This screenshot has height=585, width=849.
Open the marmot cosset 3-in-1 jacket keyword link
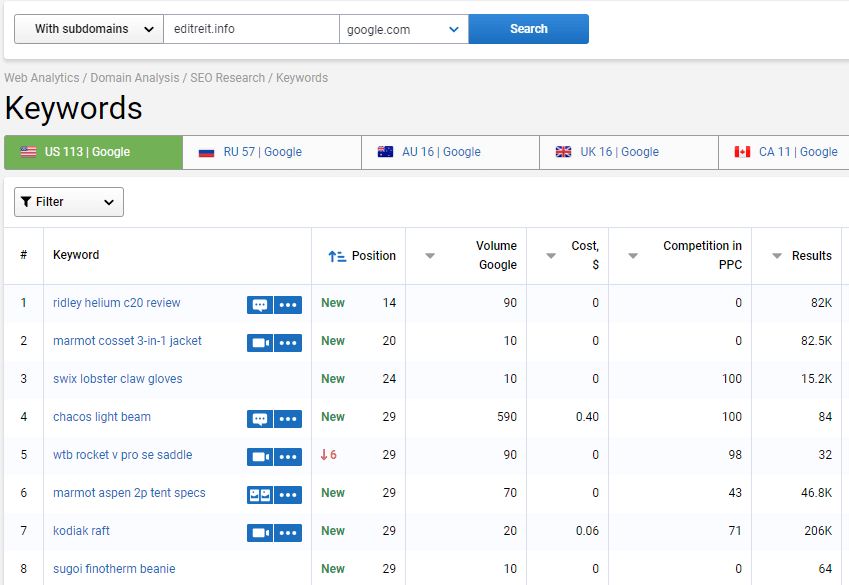click(127, 341)
